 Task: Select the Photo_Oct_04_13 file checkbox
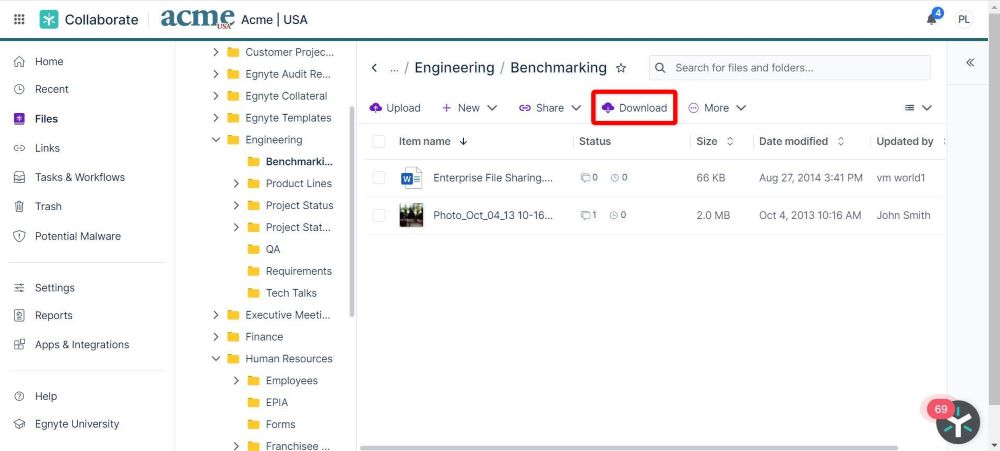tap(379, 216)
